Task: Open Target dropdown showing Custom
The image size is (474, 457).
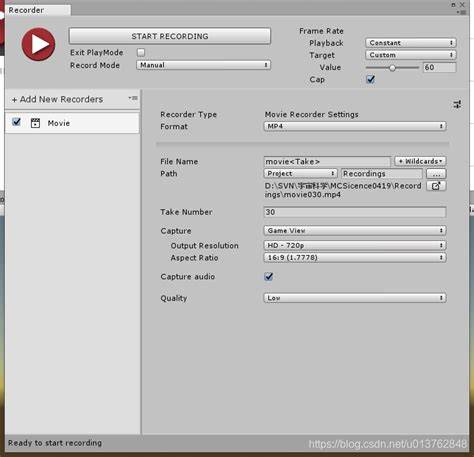Action: [x=411, y=55]
